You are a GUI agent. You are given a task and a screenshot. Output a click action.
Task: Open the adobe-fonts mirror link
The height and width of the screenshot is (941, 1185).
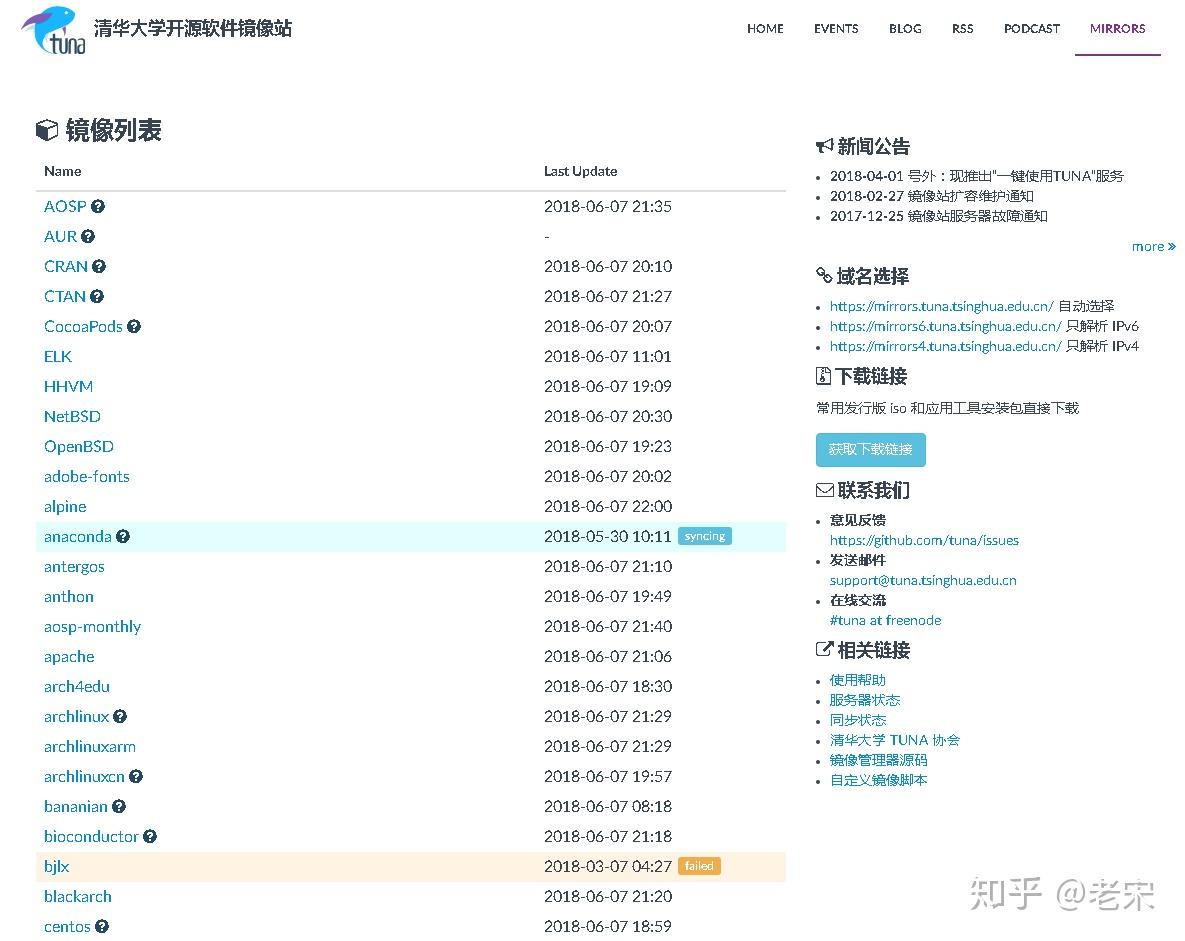[x=87, y=477]
